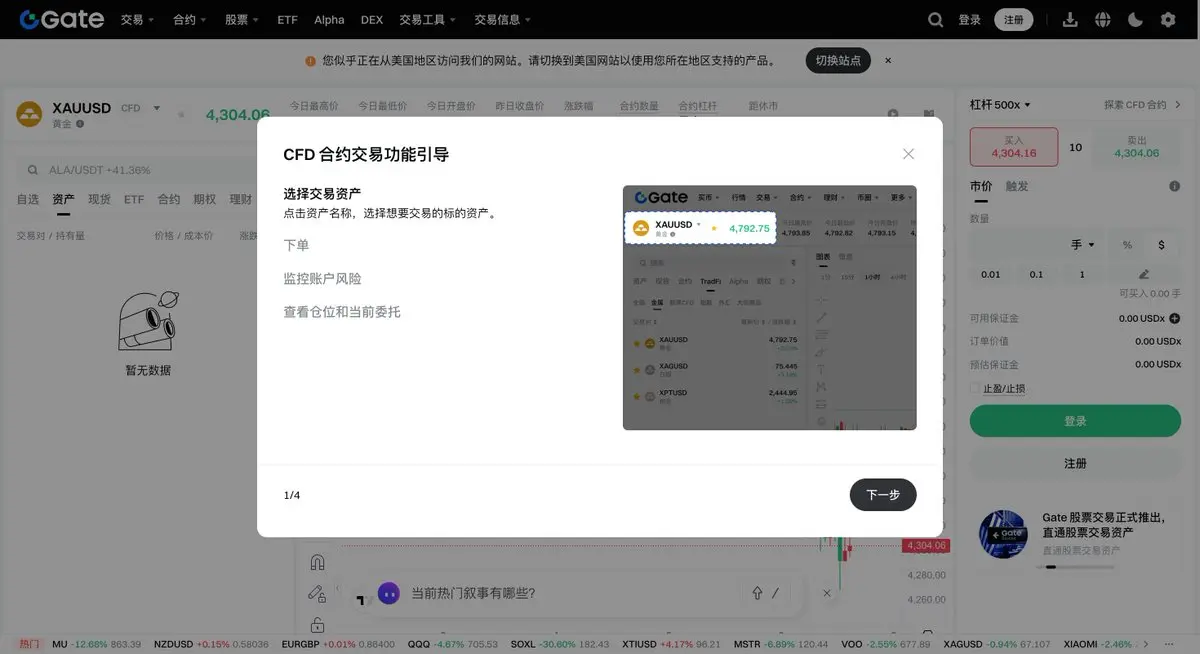The width and height of the screenshot is (1200, 654).
Task: Expand the 交易信息 menu
Action: [x=503, y=19]
